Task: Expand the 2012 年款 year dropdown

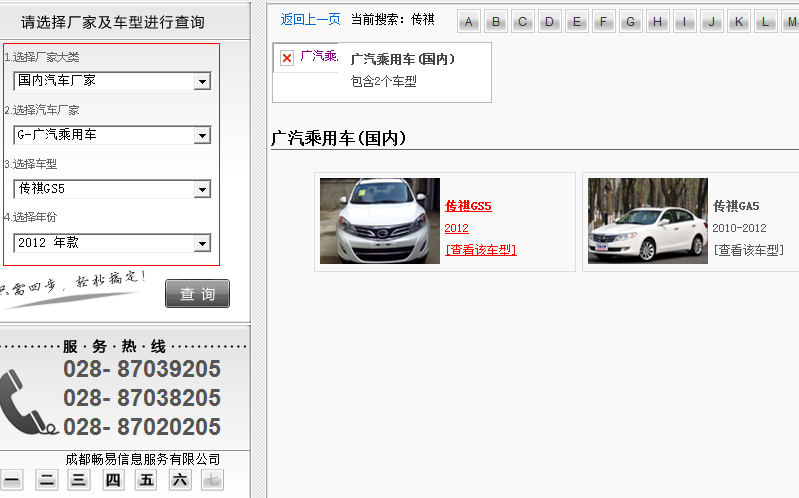Action: 112,243
